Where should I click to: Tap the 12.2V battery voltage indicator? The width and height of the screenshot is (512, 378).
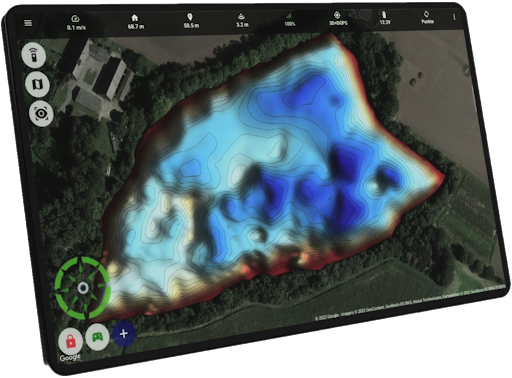[385, 18]
